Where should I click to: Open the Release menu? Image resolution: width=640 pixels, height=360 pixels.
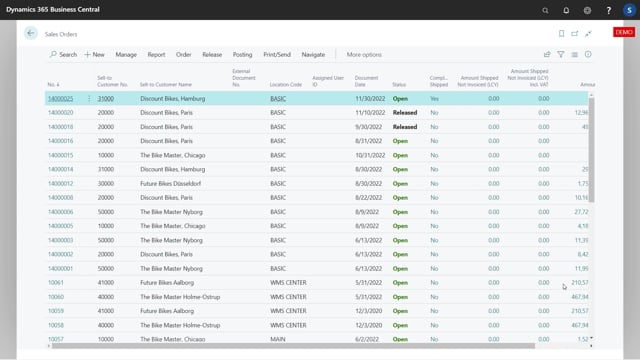point(212,54)
